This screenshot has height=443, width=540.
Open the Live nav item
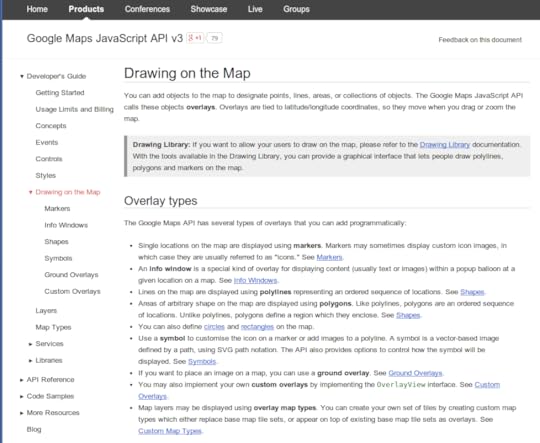click(255, 9)
